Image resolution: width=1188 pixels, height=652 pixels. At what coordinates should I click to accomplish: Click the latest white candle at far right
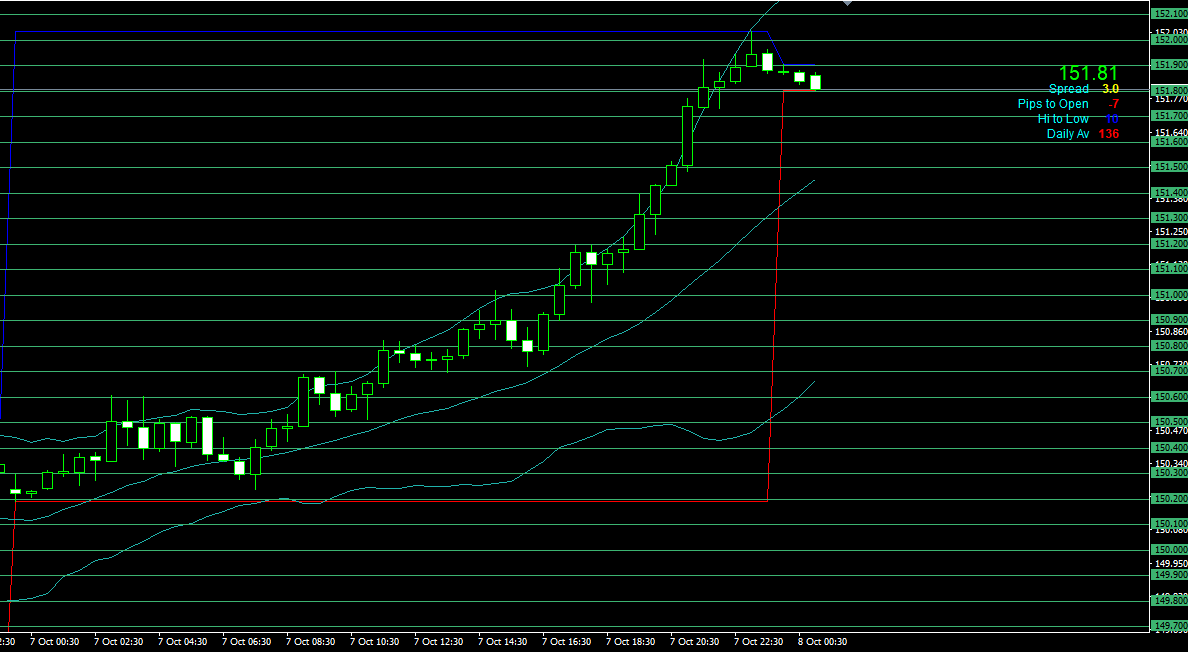point(815,82)
